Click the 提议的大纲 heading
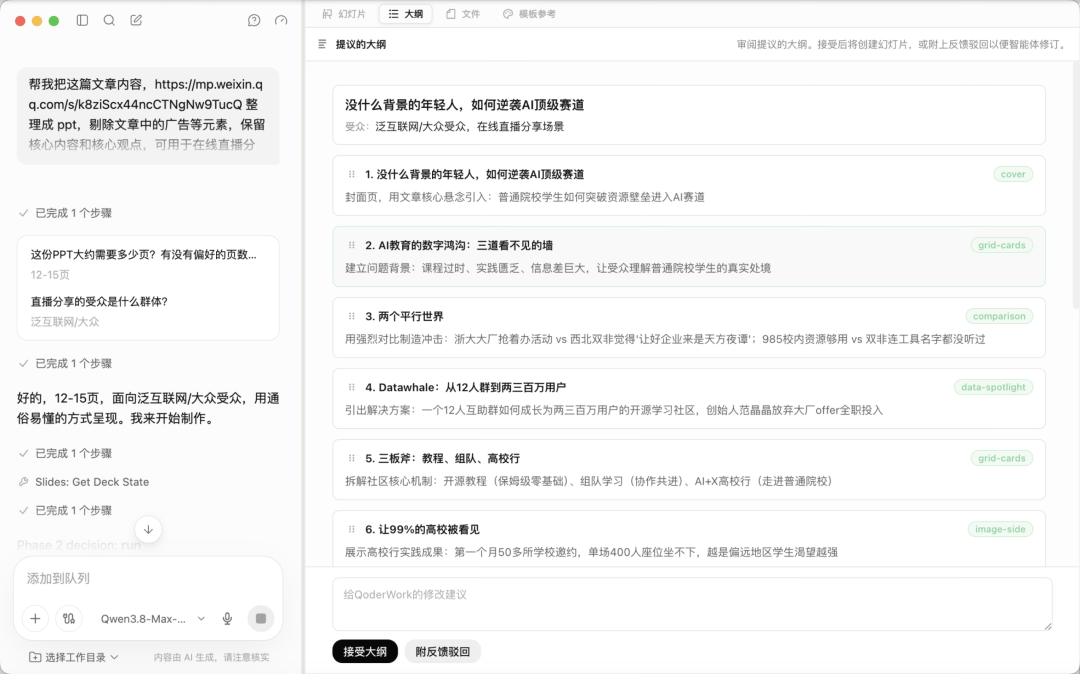Screen dimensions: 1080x674 tap(361, 44)
